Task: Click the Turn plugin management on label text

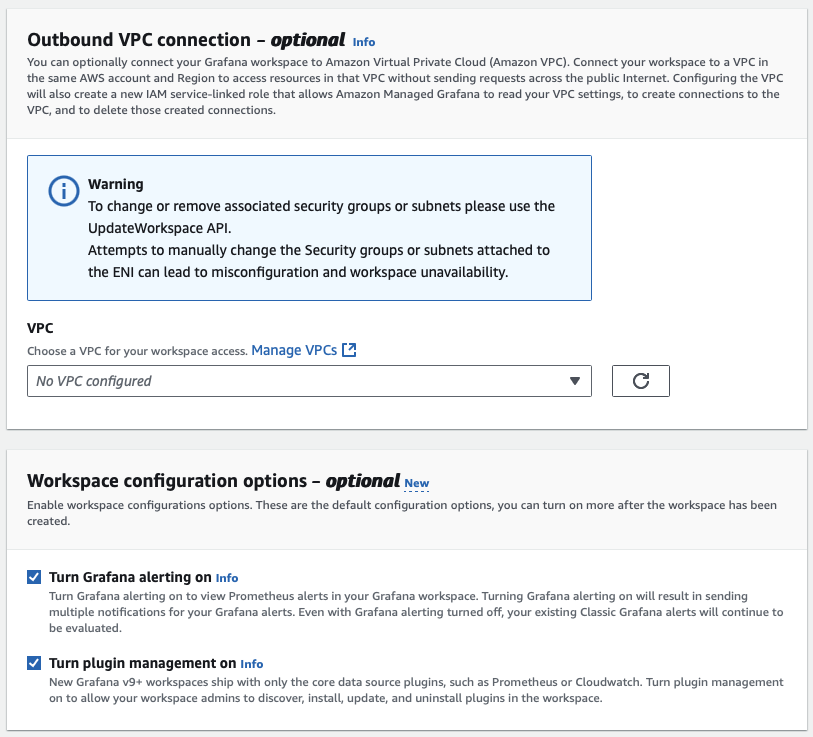Action: pyautogui.click(x=143, y=663)
